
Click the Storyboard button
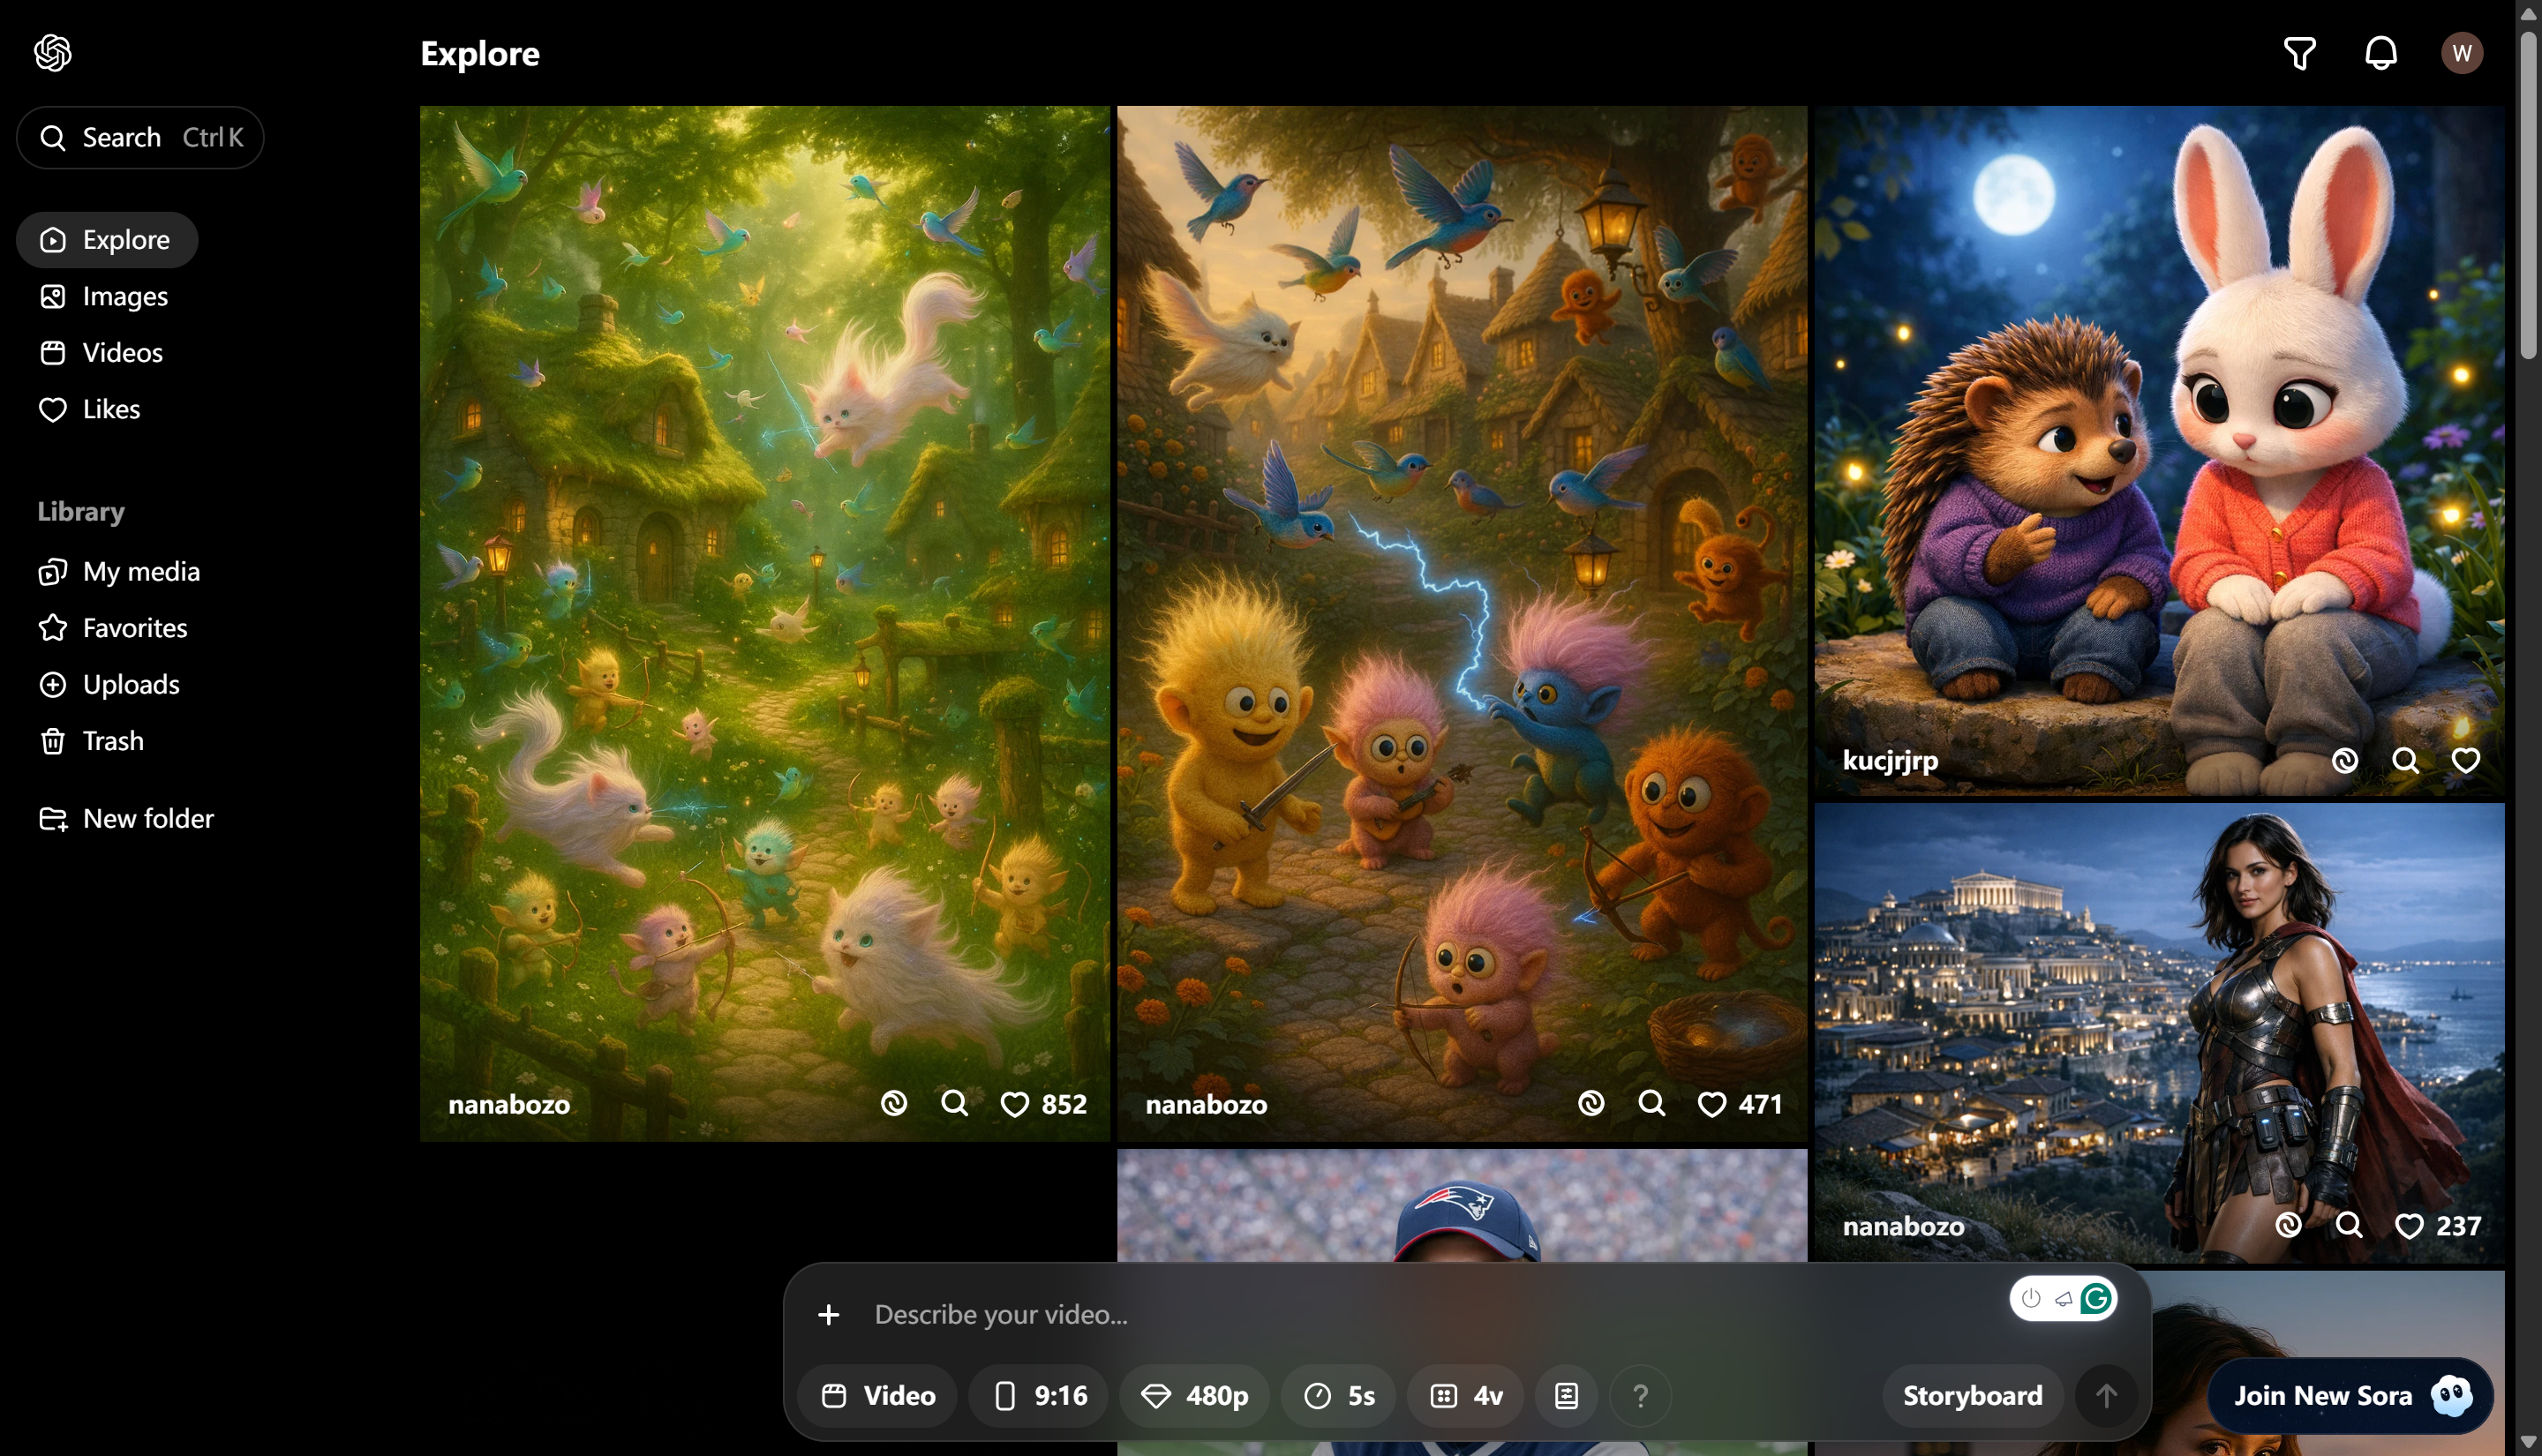coord(1971,1395)
